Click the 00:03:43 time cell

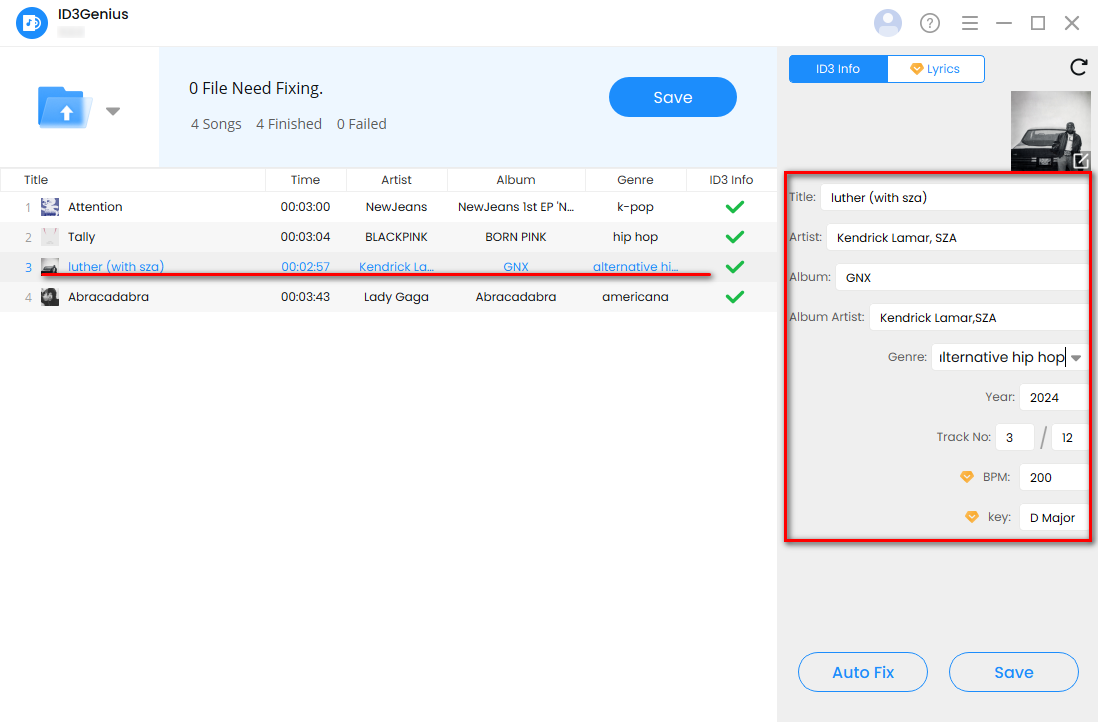305,297
